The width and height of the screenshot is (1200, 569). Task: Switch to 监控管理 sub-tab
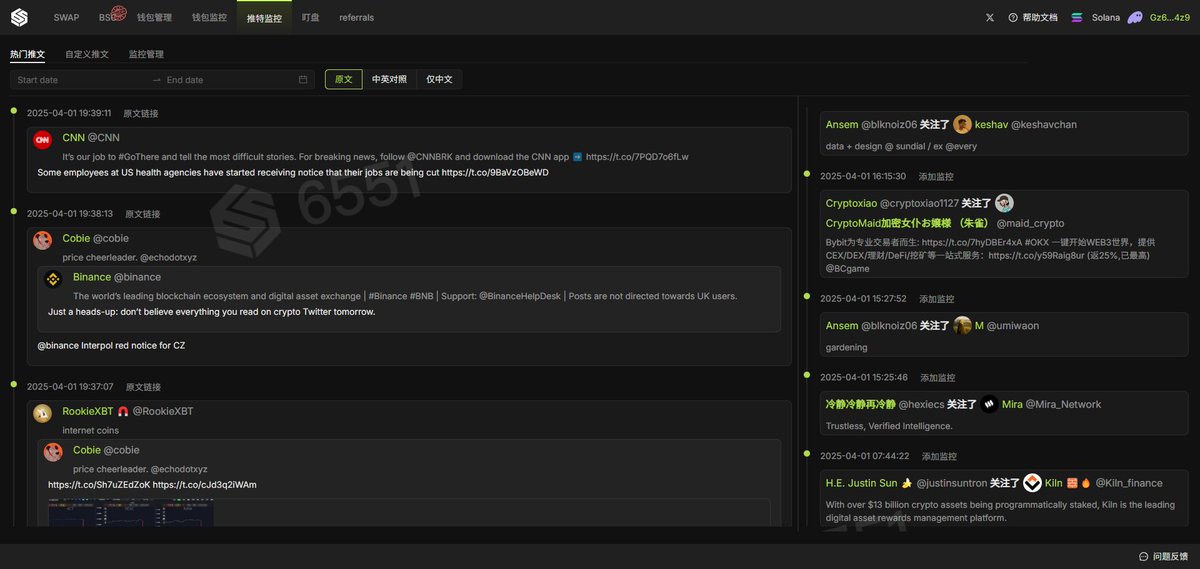(146, 54)
